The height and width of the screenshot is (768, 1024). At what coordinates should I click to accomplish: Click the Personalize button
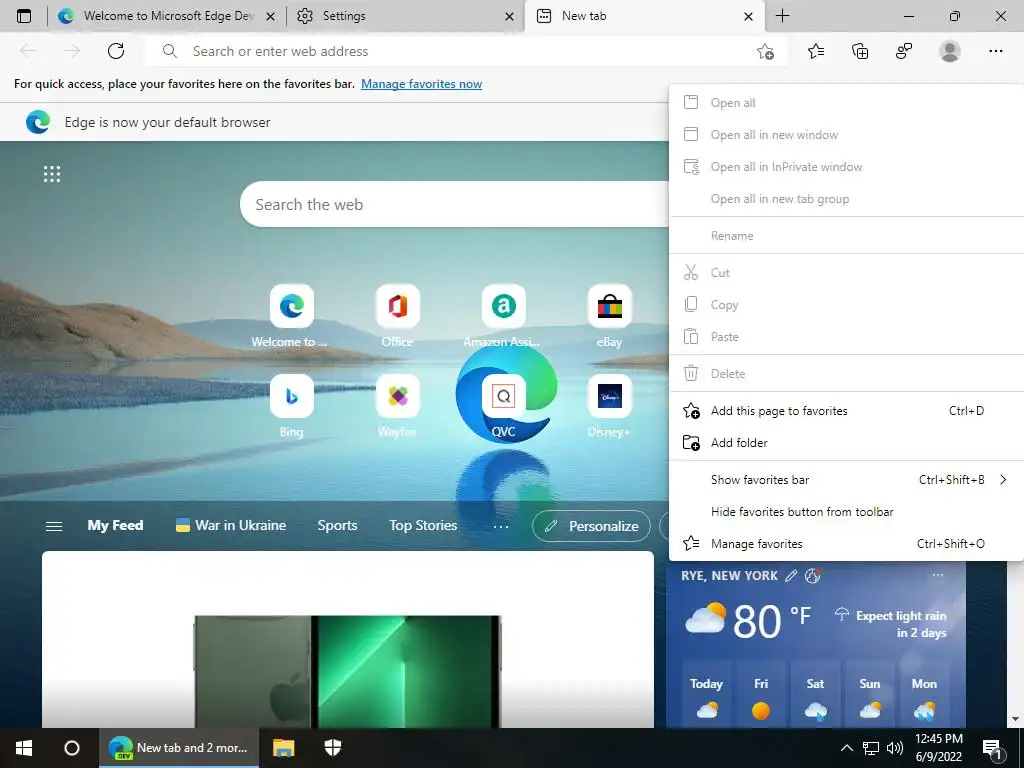click(x=591, y=526)
